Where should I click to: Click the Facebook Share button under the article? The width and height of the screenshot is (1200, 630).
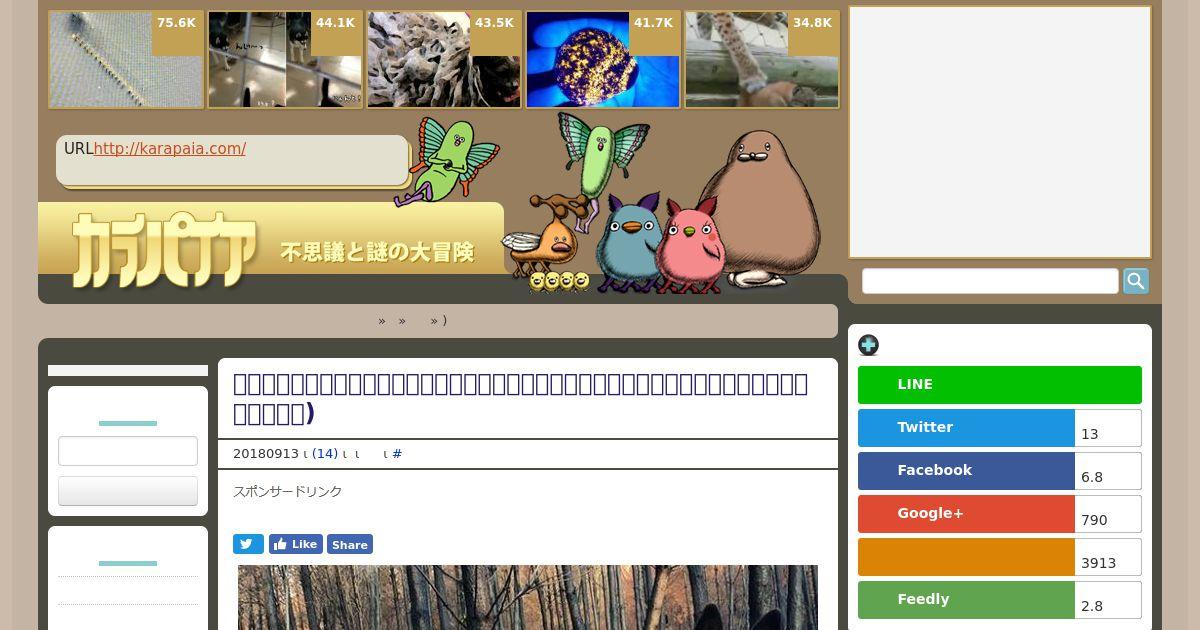coord(350,544)
